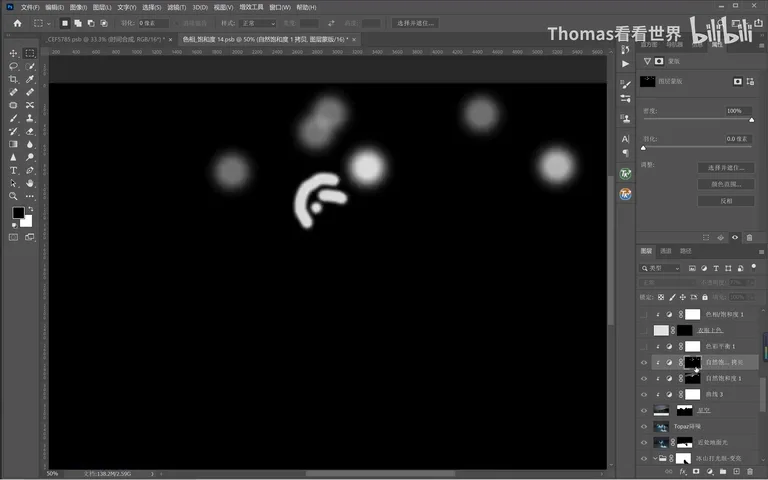Open the 样式 style dropdown in the options bar
Image resolution: width=768 pixels, height=480 pixels.
pos(259,23)
